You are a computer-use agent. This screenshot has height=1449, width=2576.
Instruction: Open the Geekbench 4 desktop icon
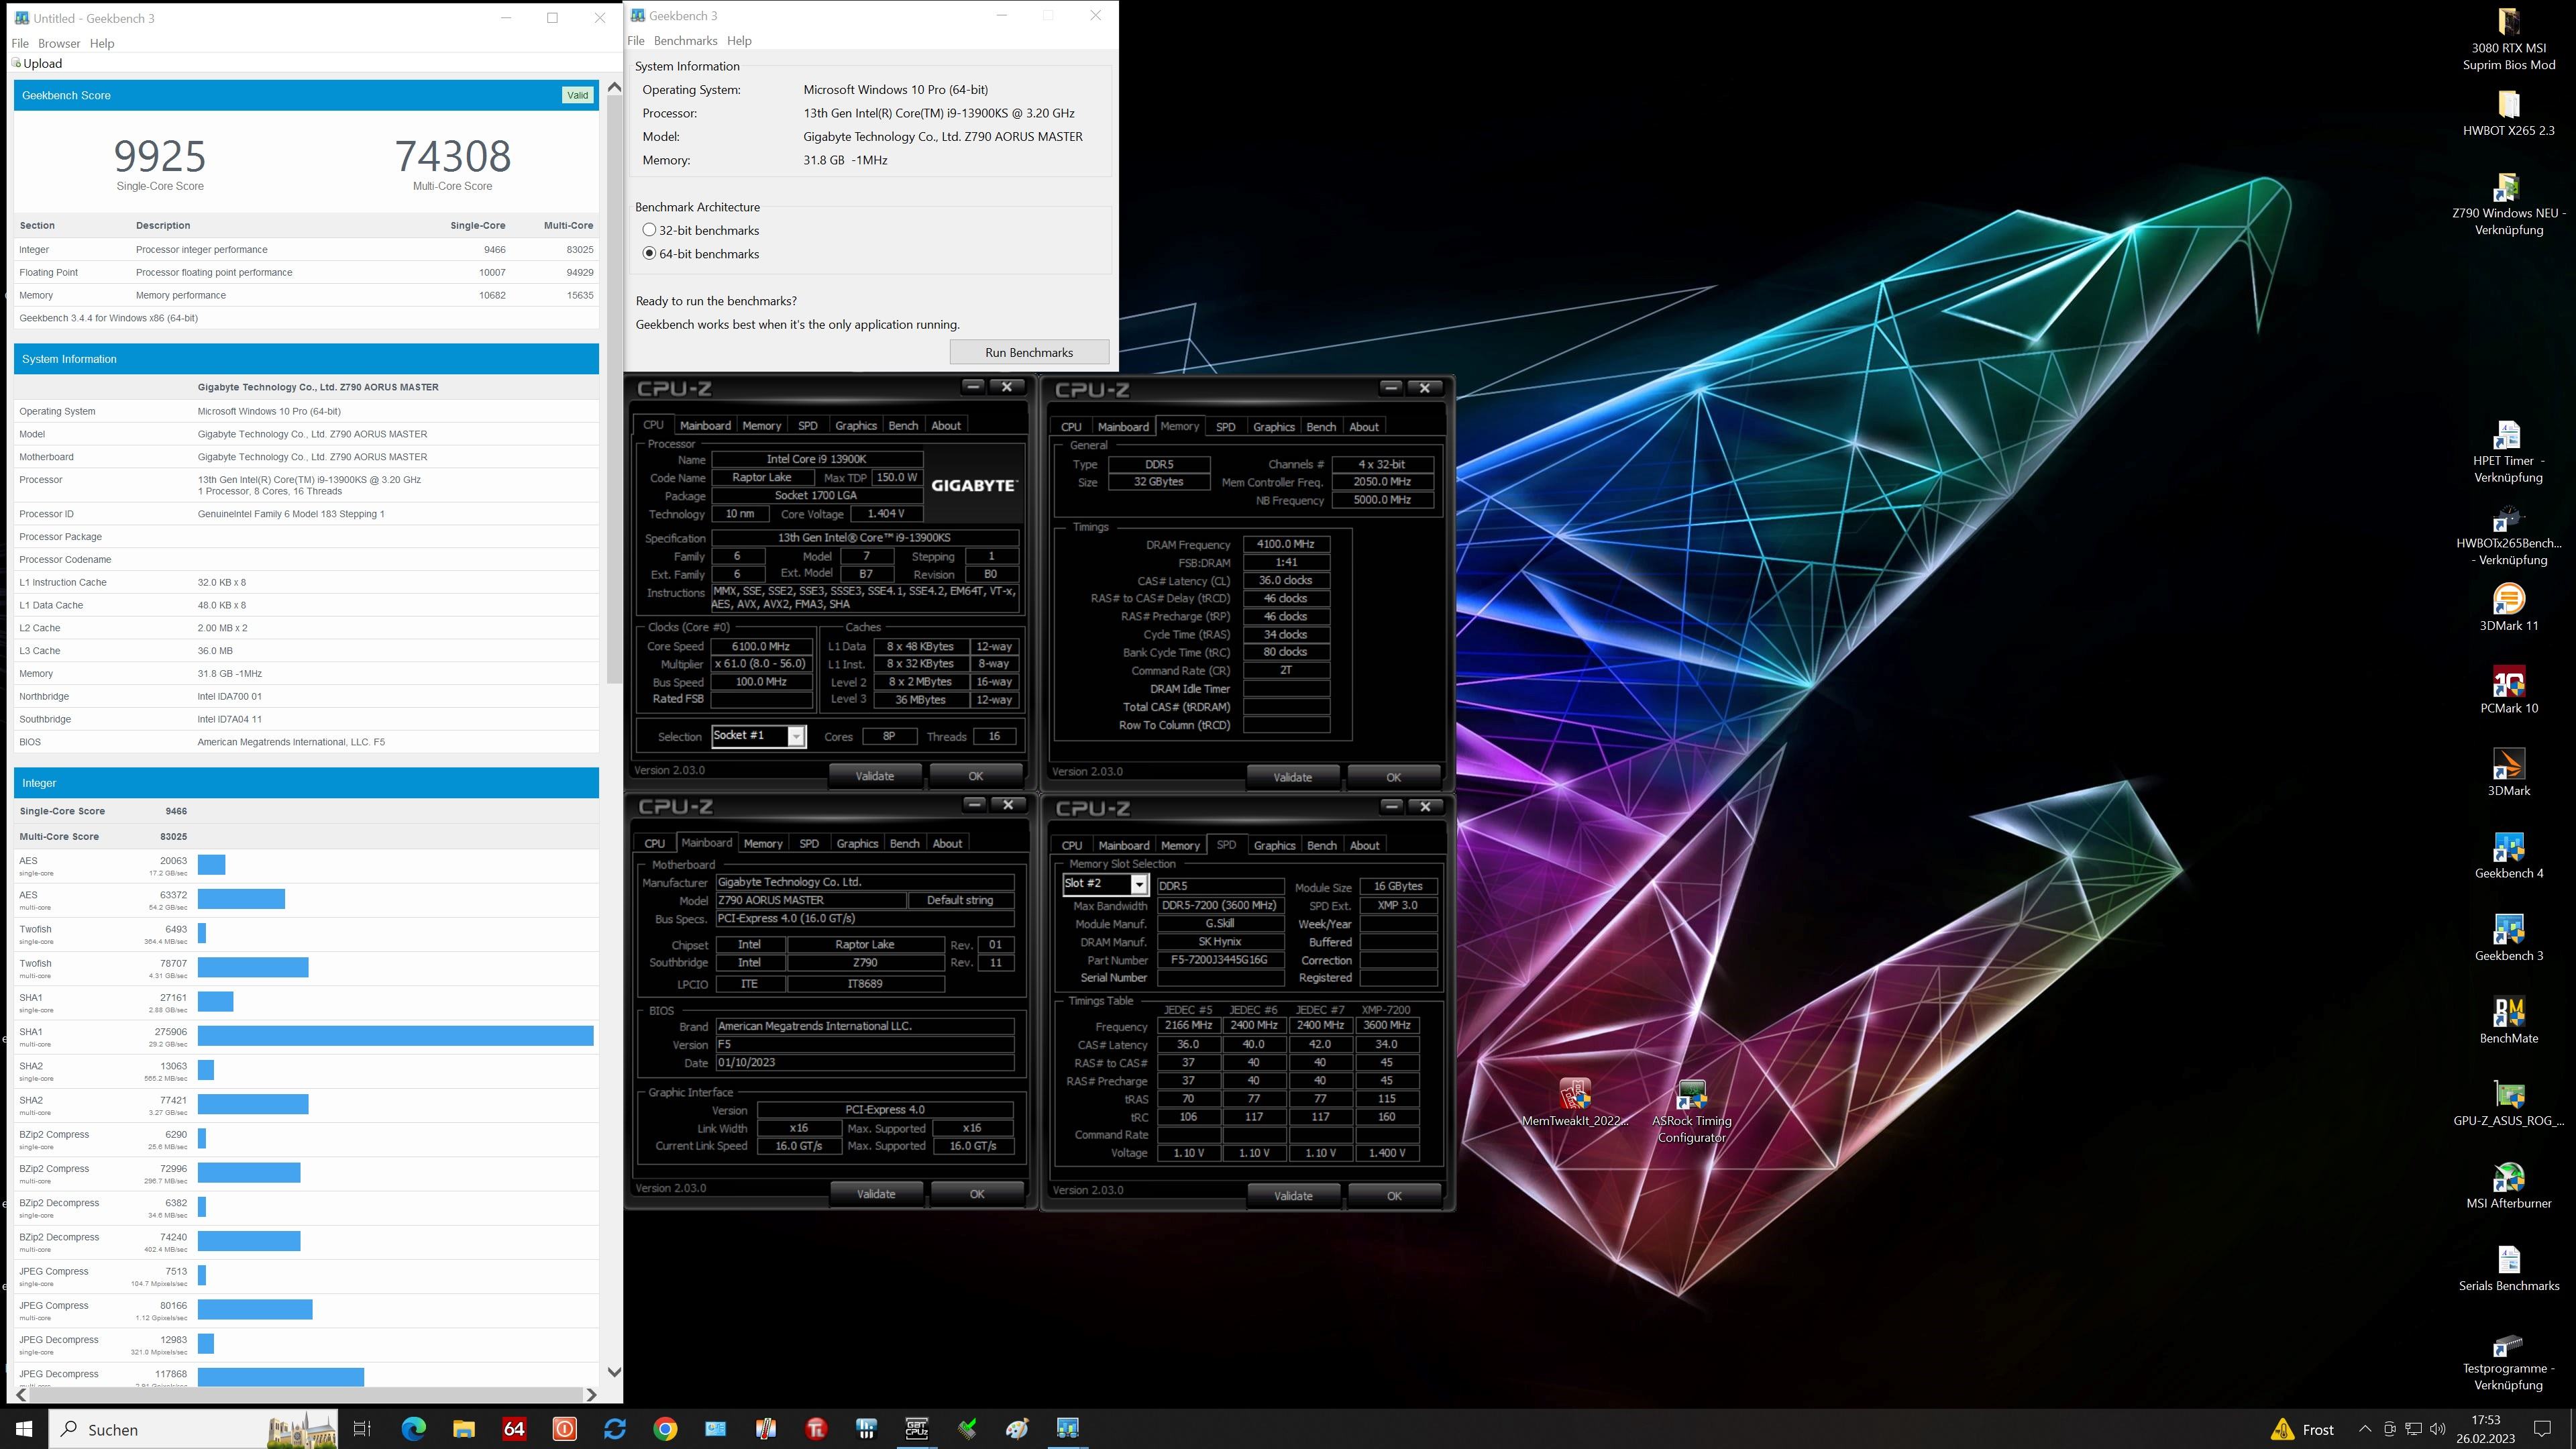(2508, 855)
